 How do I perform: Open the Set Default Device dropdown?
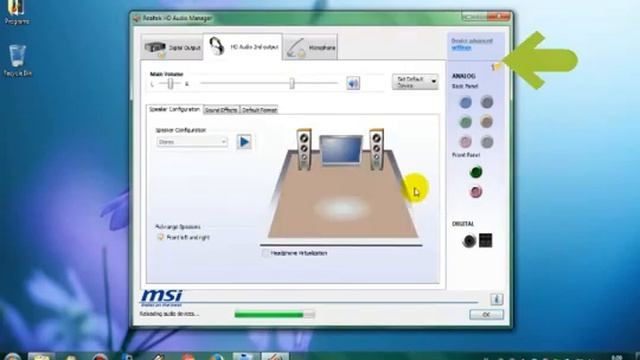pos(415,82)
